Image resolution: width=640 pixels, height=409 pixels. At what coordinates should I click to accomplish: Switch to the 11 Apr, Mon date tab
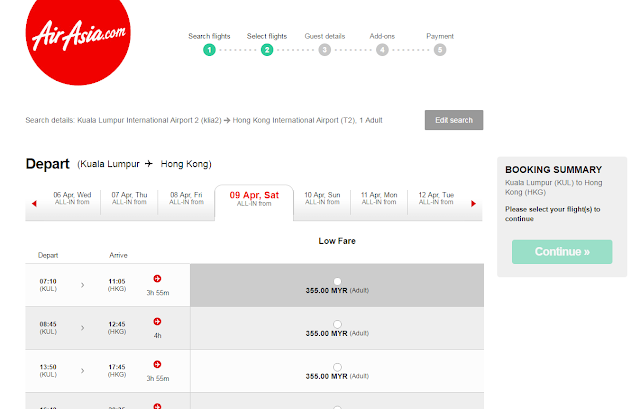click(x=379, y=198)
